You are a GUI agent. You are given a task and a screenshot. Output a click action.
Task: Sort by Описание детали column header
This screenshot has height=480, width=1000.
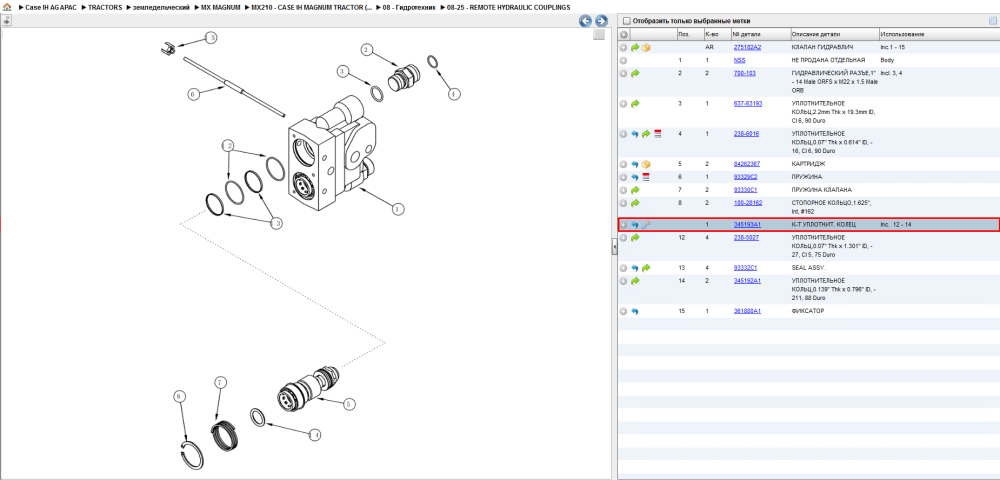point(834,34)
